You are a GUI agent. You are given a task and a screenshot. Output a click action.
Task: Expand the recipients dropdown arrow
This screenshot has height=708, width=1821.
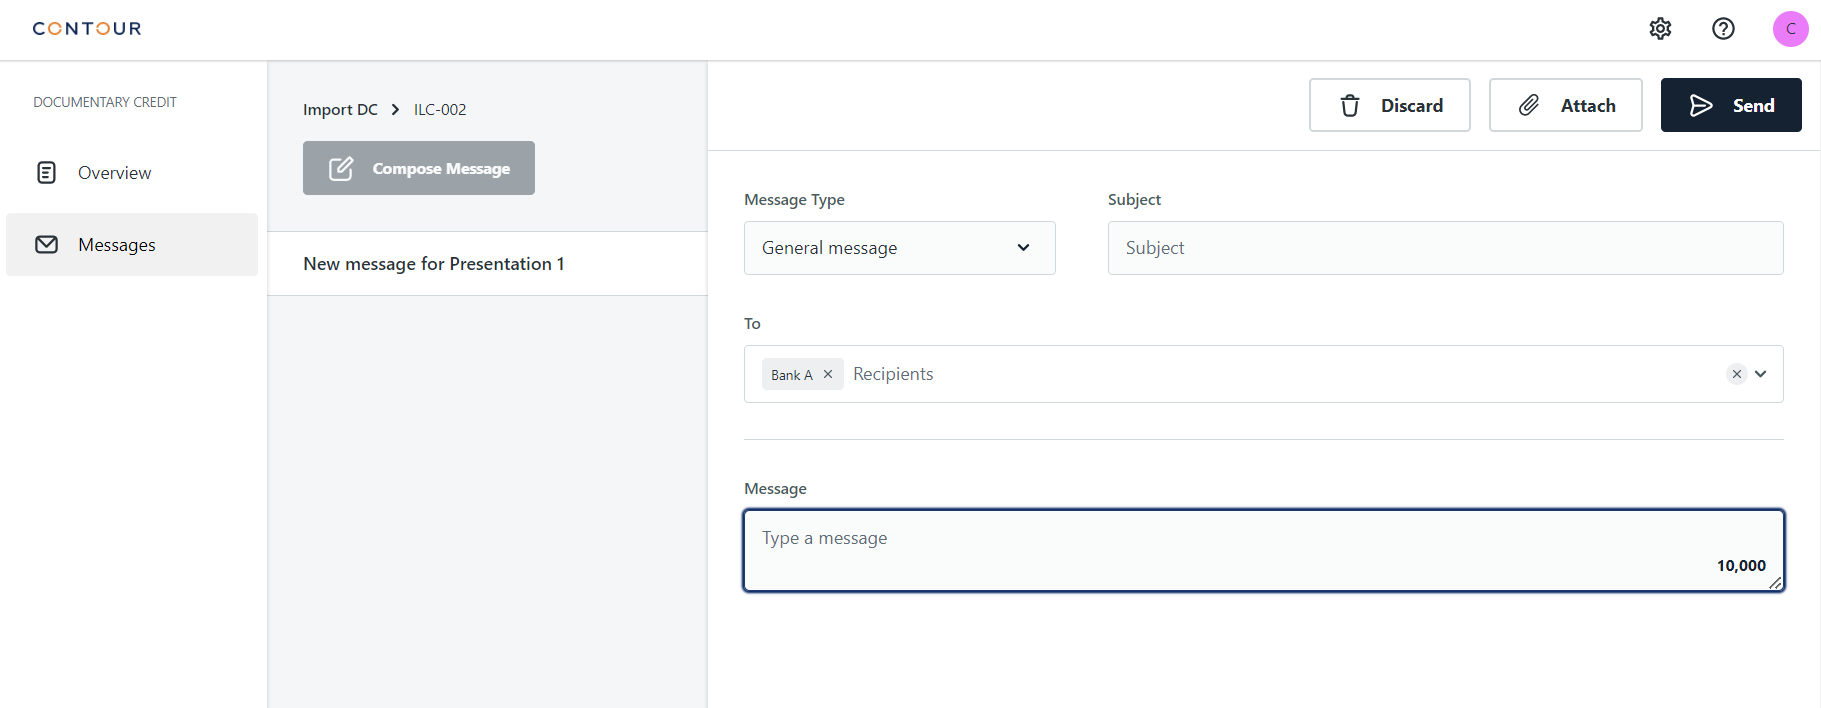(1761, 374)
